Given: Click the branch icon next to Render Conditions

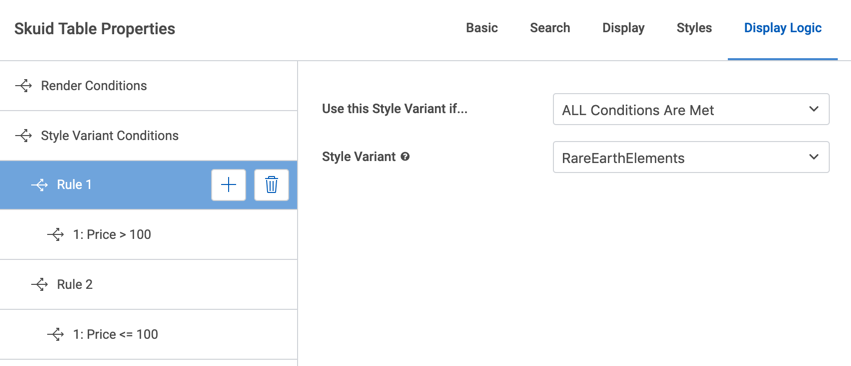Looking at the screenshot, I should 23,86.
